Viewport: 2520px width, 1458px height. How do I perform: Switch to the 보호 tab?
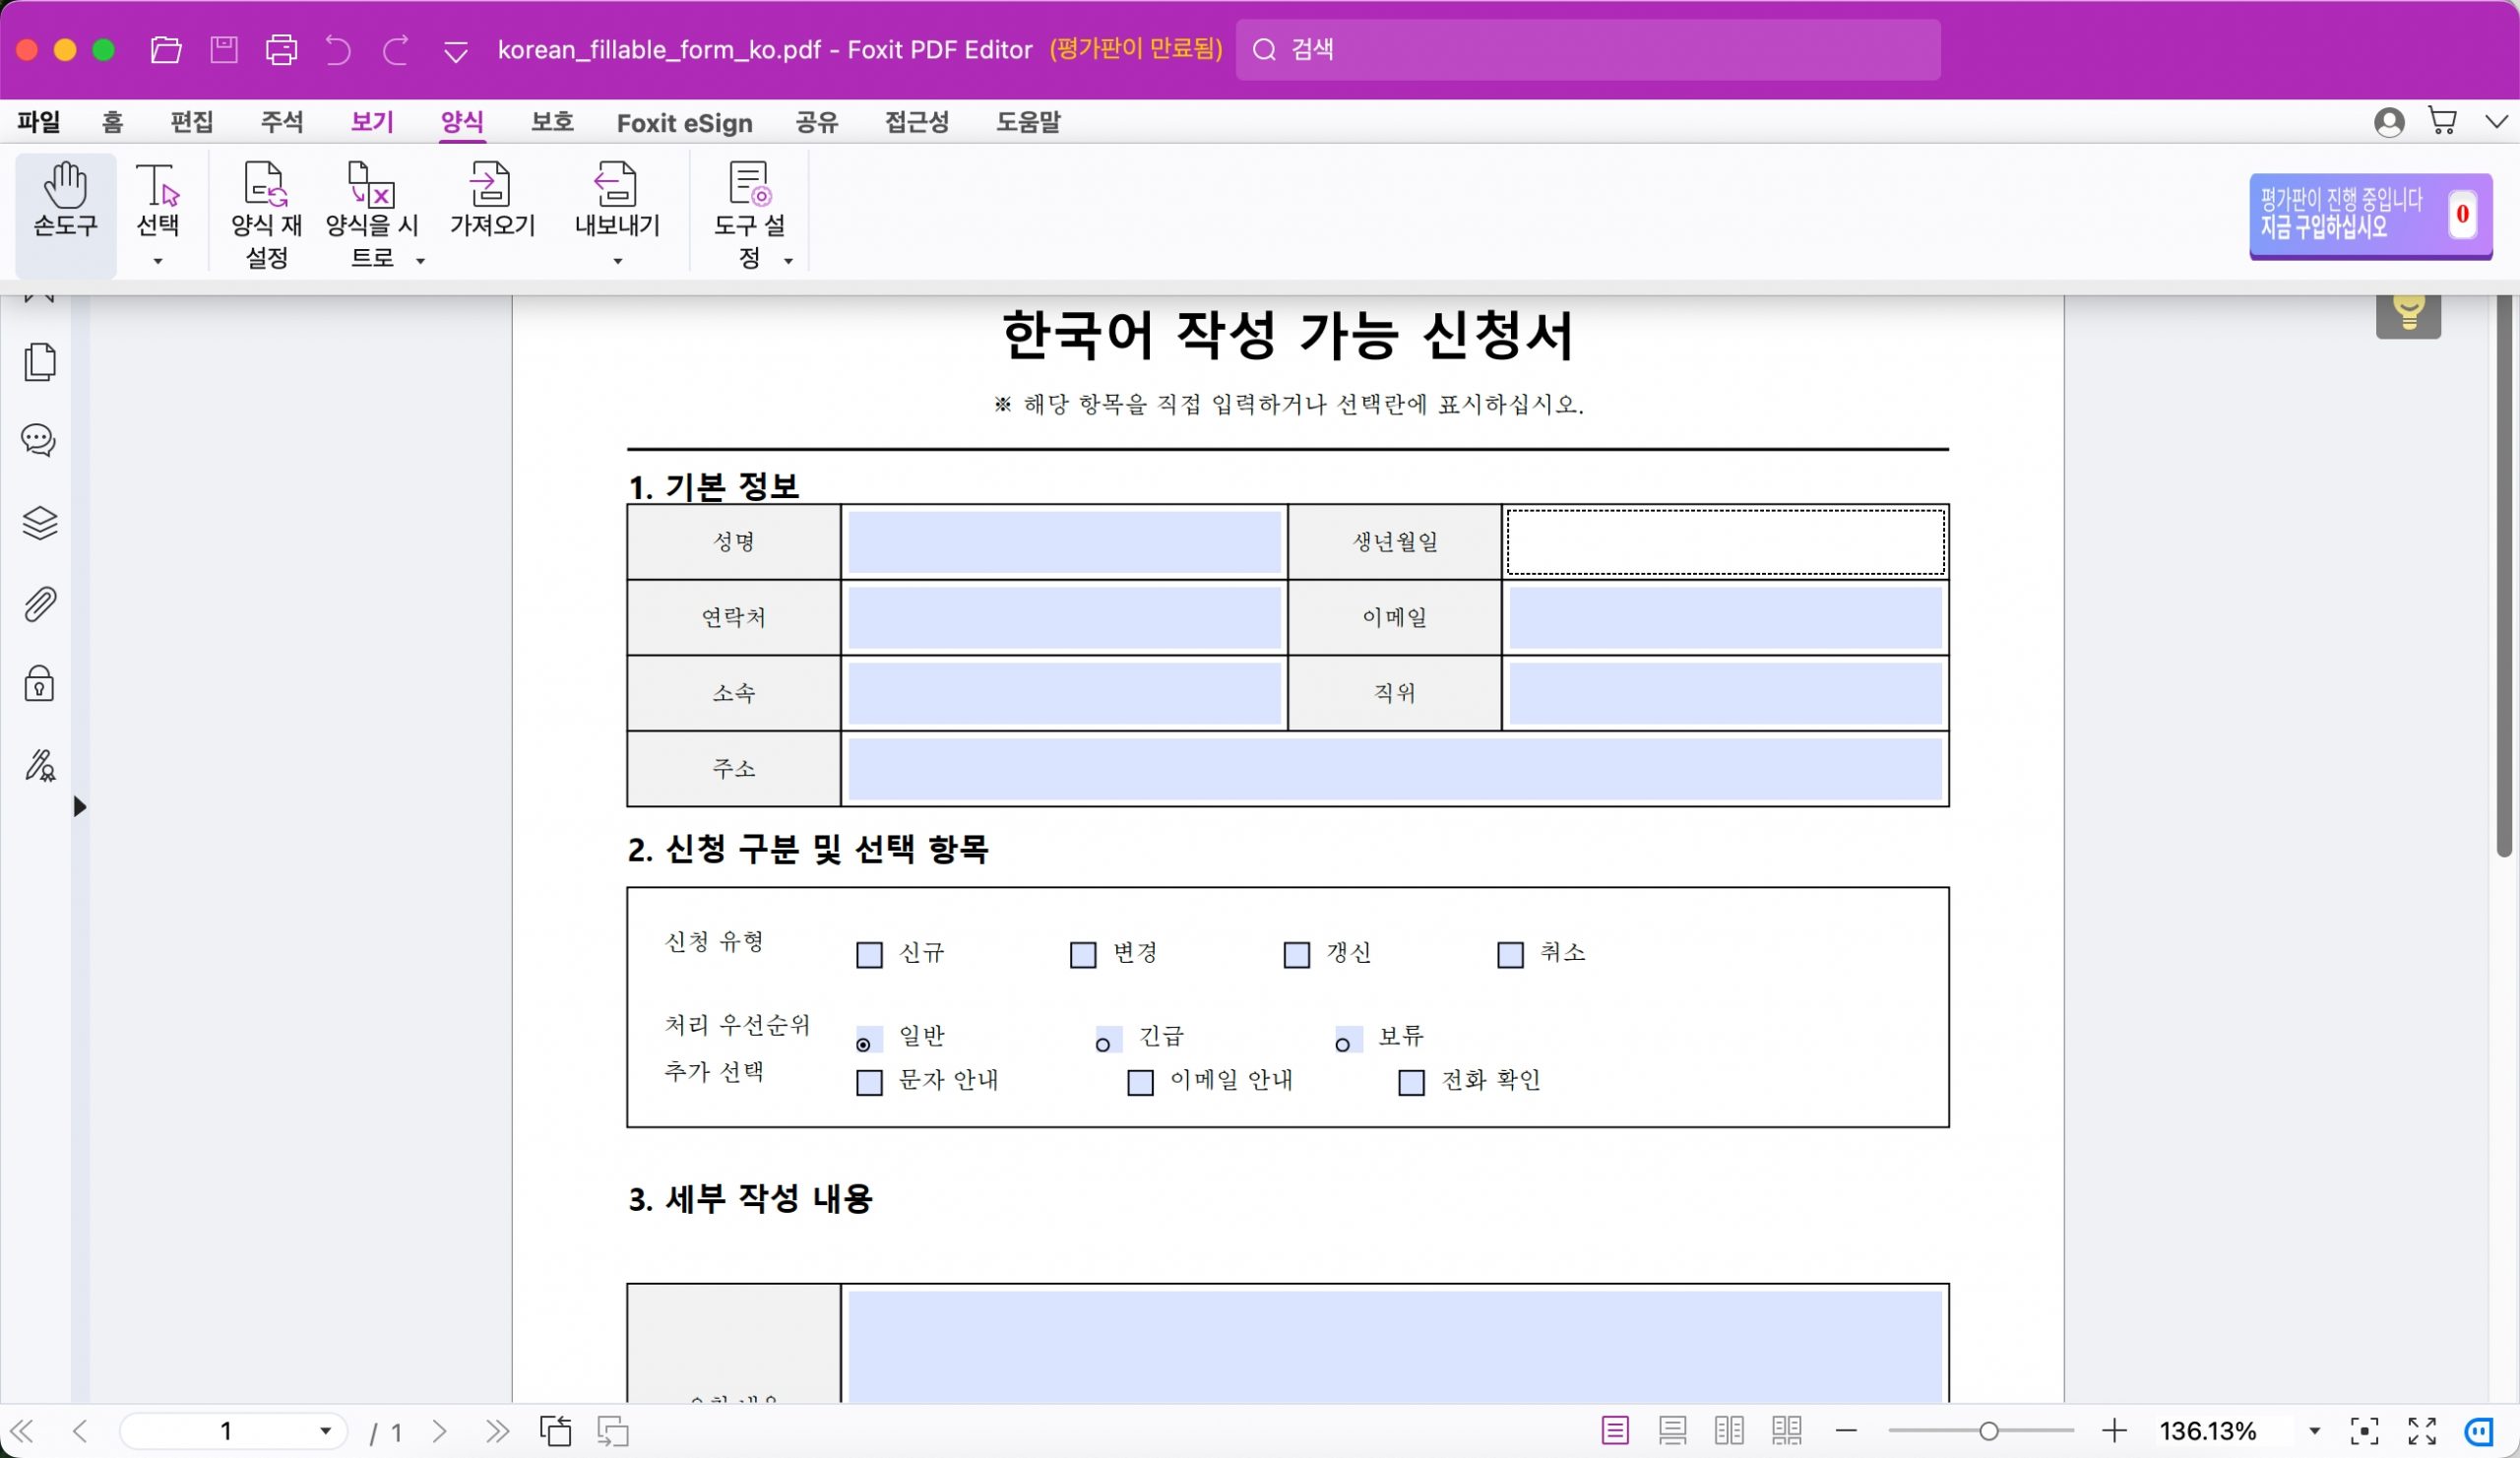pos(552,122)
